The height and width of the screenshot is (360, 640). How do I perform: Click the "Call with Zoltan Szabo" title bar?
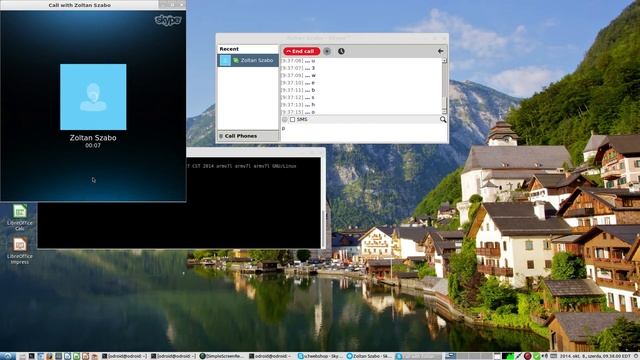tap(80, 5)
